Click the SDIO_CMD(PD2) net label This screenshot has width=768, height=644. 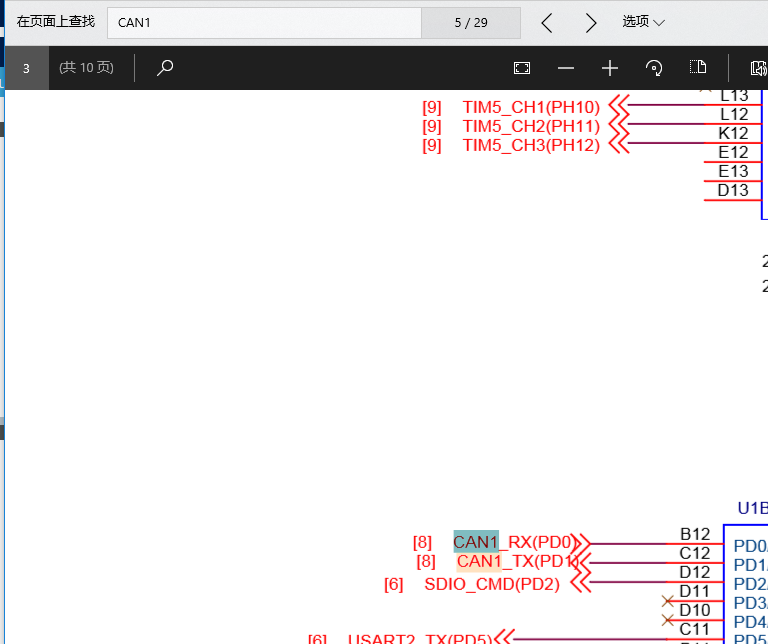[492, 584]
